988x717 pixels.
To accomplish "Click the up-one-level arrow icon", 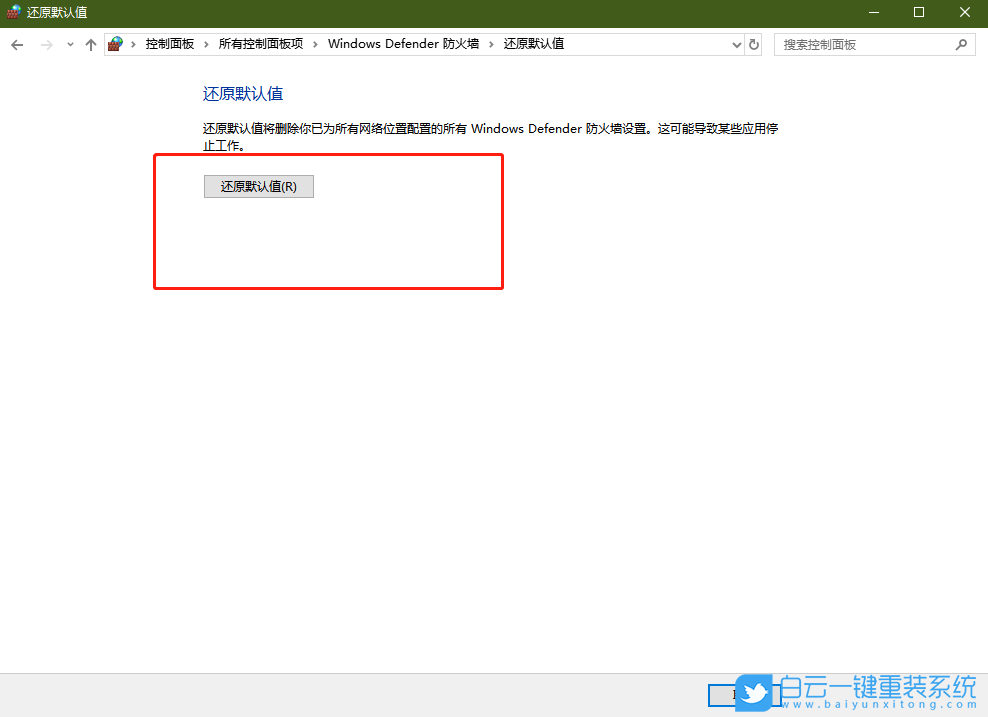I will tap(90, 44).
